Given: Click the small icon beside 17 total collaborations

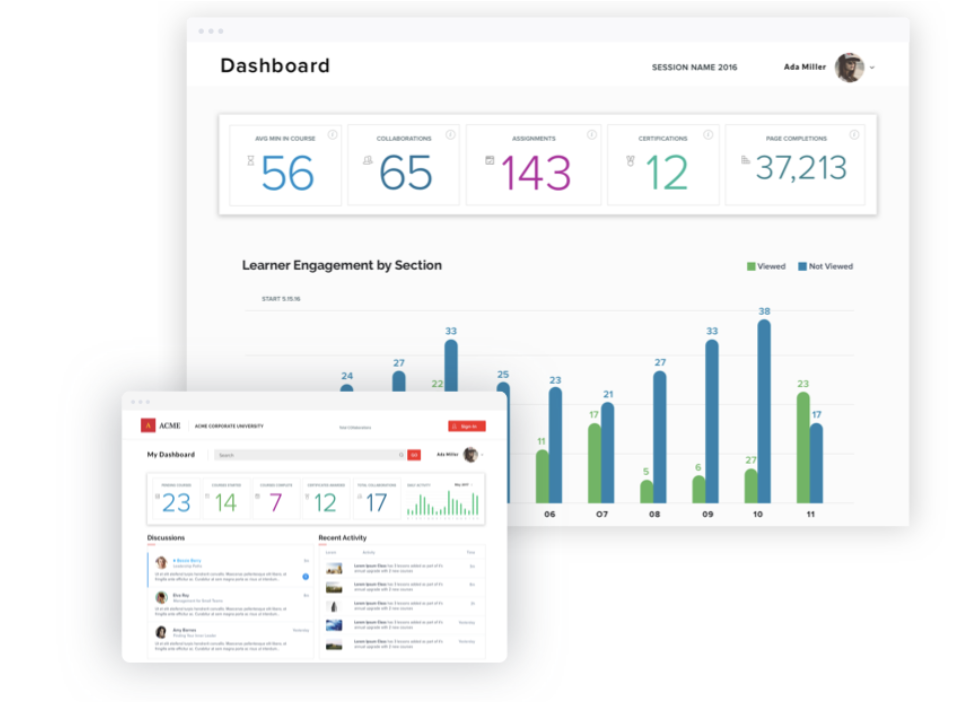Looking at the screenshot, I should click(359, 496).
